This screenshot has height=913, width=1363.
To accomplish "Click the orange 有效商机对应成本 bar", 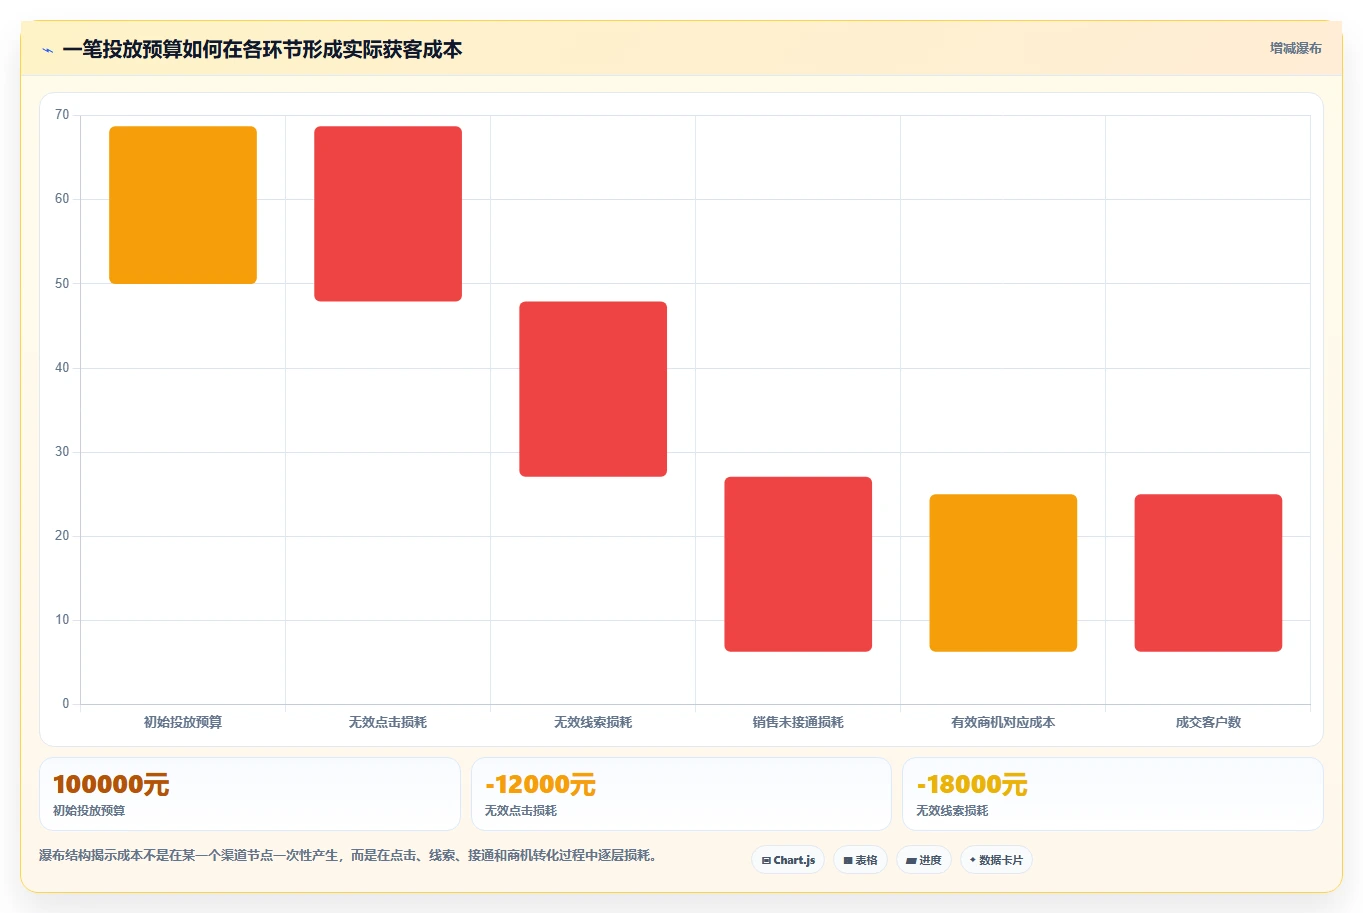I will pos(1003,573).
